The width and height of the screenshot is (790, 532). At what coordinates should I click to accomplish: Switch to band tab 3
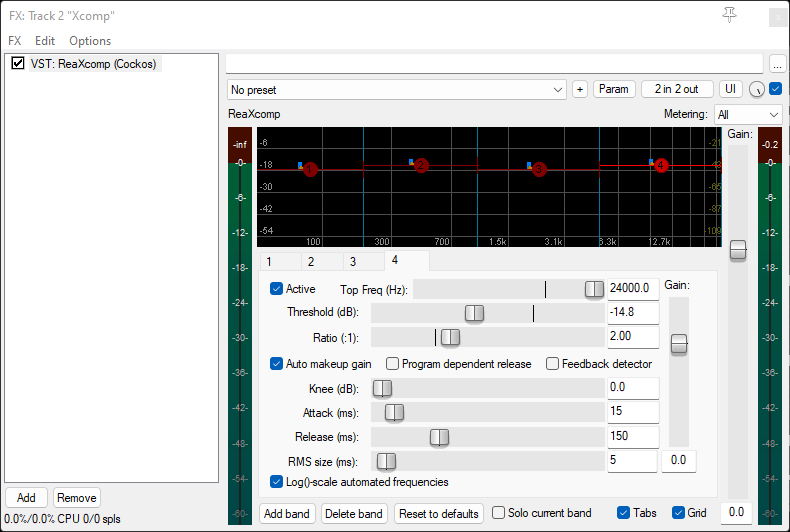point(364,261)
